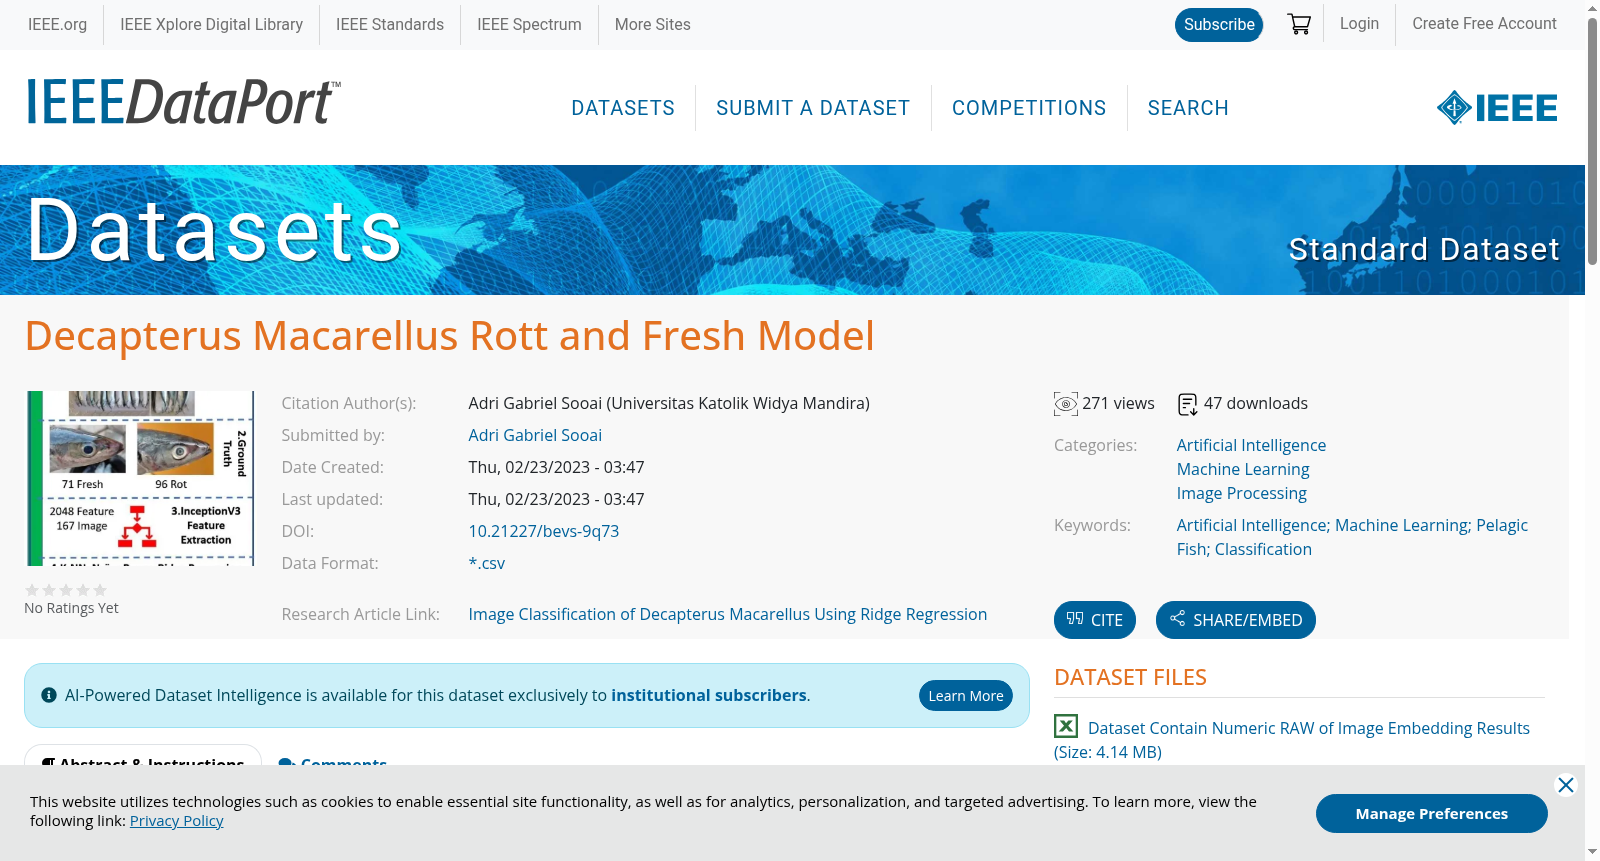Click the dataset title Decapterus Macarellus Rott and Fresh Model
This screenshot has height=861, width=1600.
[x=450, y=336]
